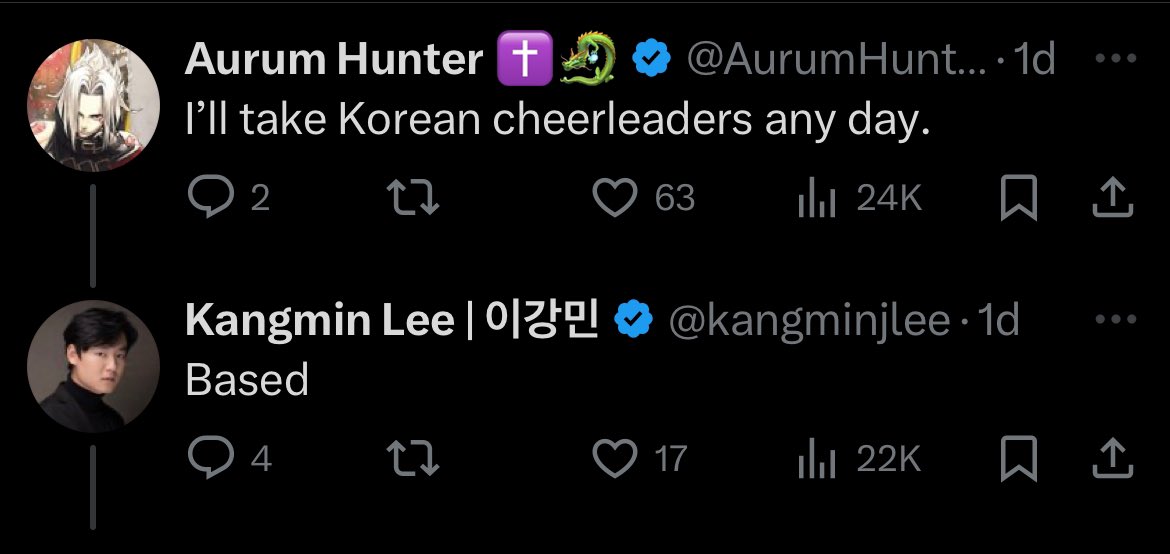The height and width of the screenshot is (554, 1170).
Task: View analytics for Kangmin Lee's 22K-view reply
Action: (816, 459)
